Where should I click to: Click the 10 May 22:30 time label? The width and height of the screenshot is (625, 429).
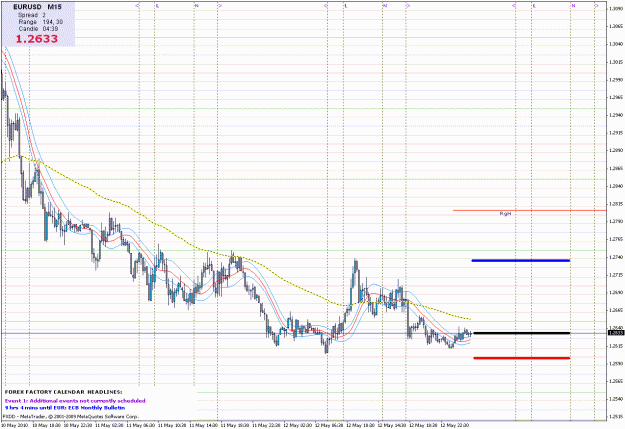pyautogui.click(x=78, y=425)
